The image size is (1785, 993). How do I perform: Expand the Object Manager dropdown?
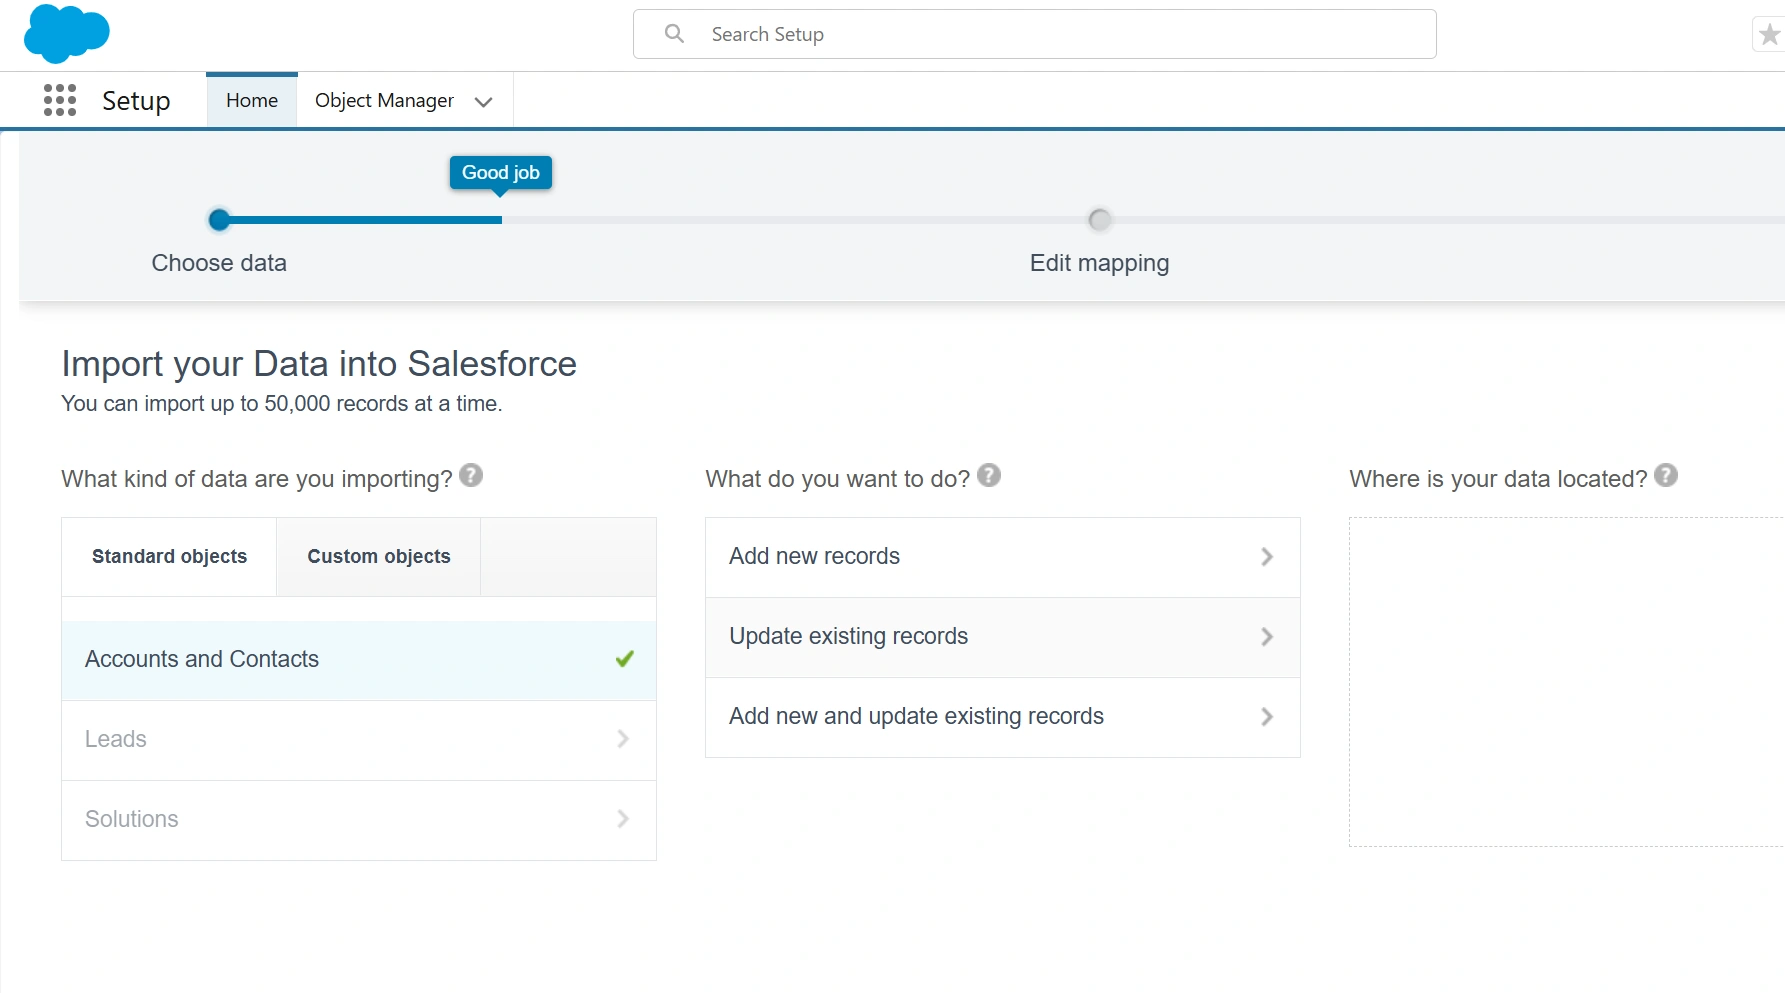(484, 101)
